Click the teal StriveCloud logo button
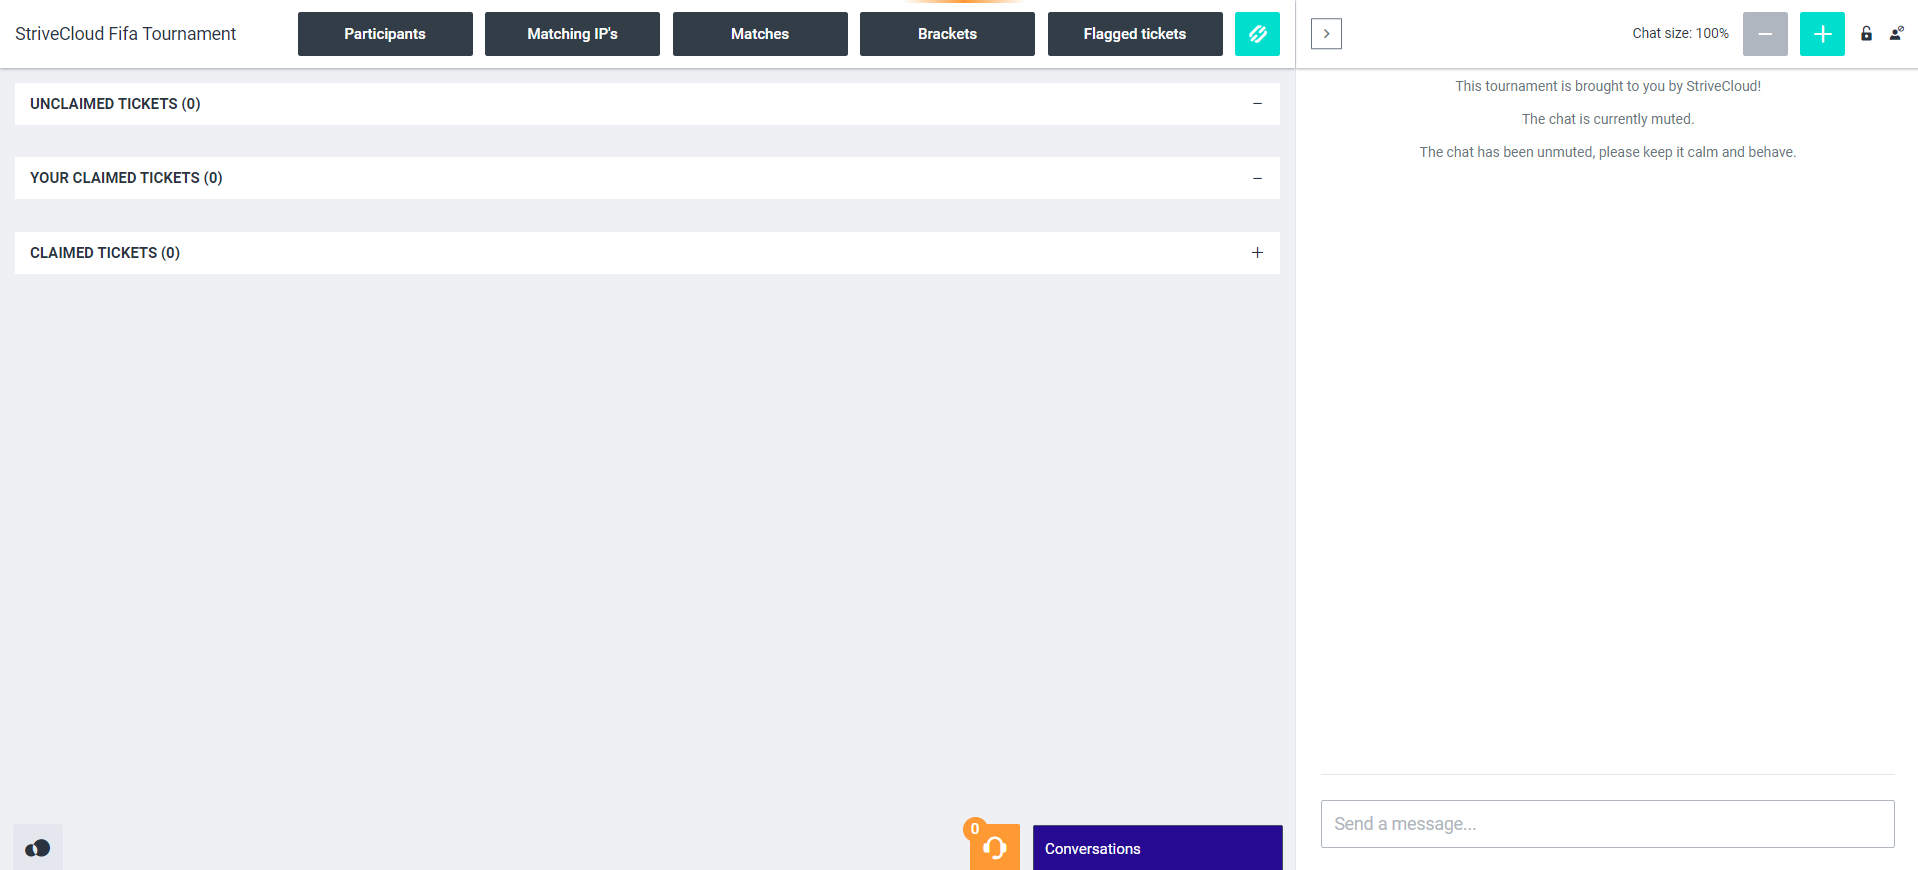The image size is (1918, 870). pos(1257,34)
